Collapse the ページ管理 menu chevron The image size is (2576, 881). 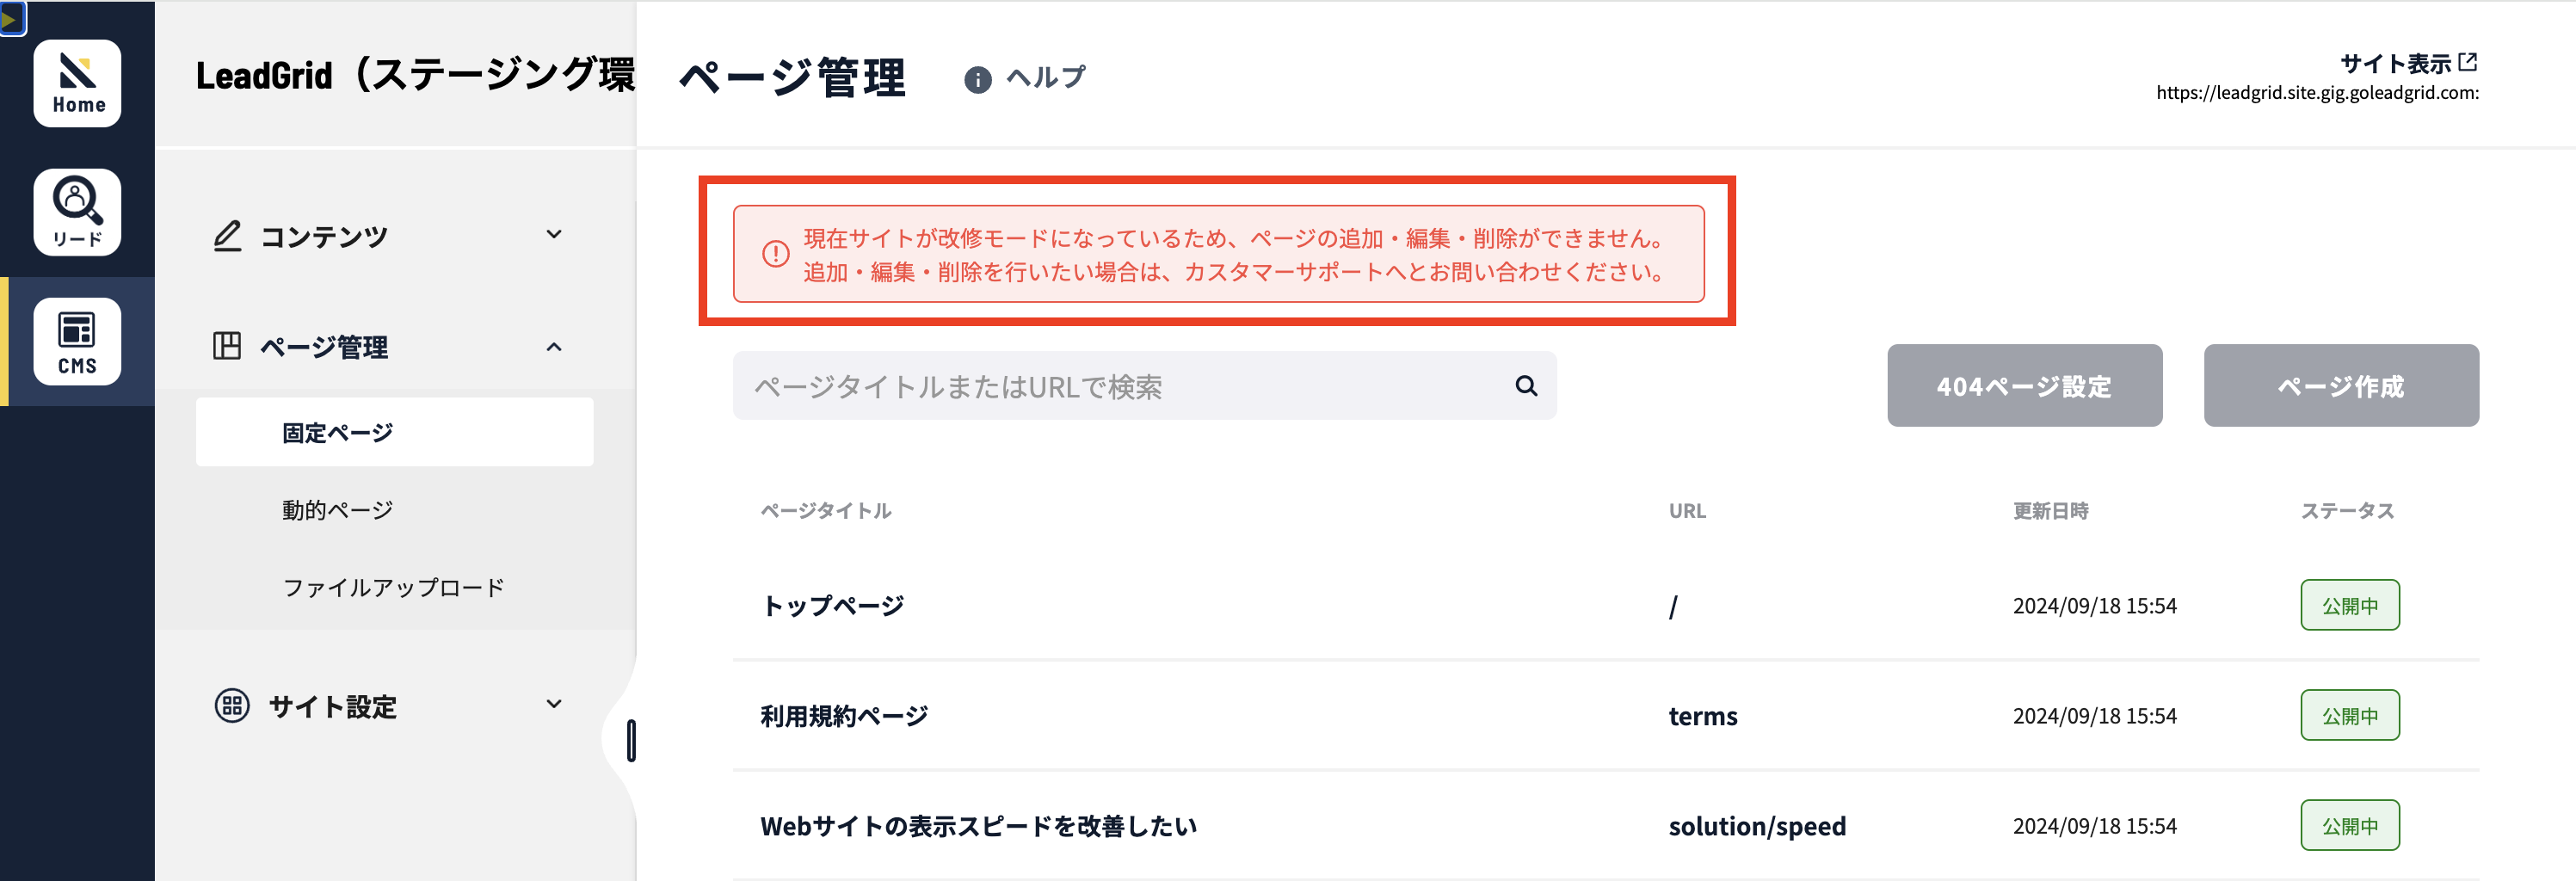554,347
